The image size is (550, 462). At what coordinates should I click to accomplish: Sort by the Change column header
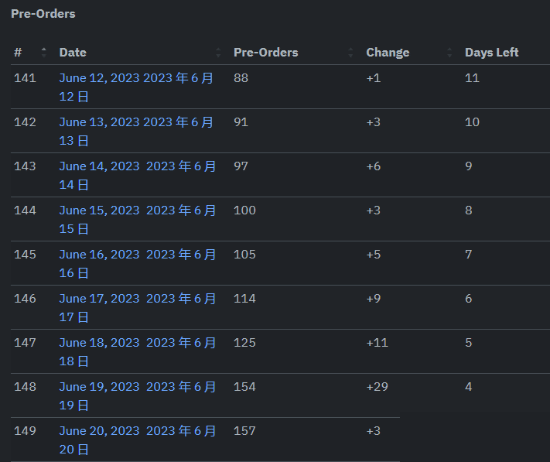388,53
